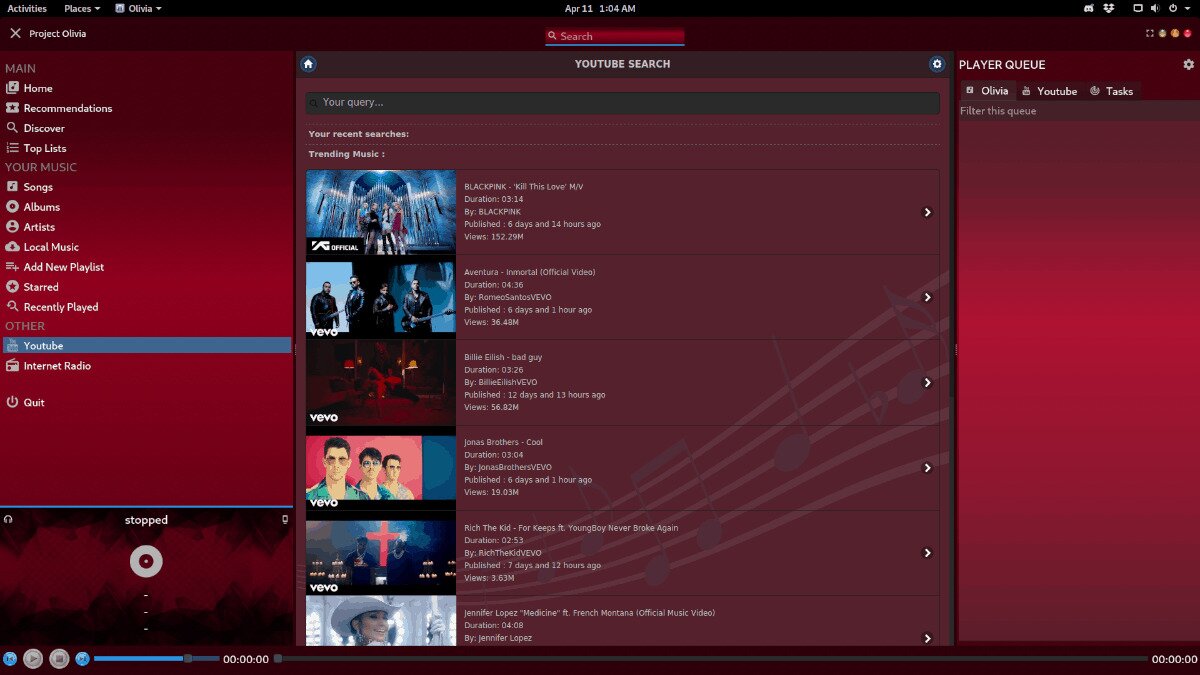Open the Albums library
This screenshot has width=1200, height=675.
coord(146,207)
